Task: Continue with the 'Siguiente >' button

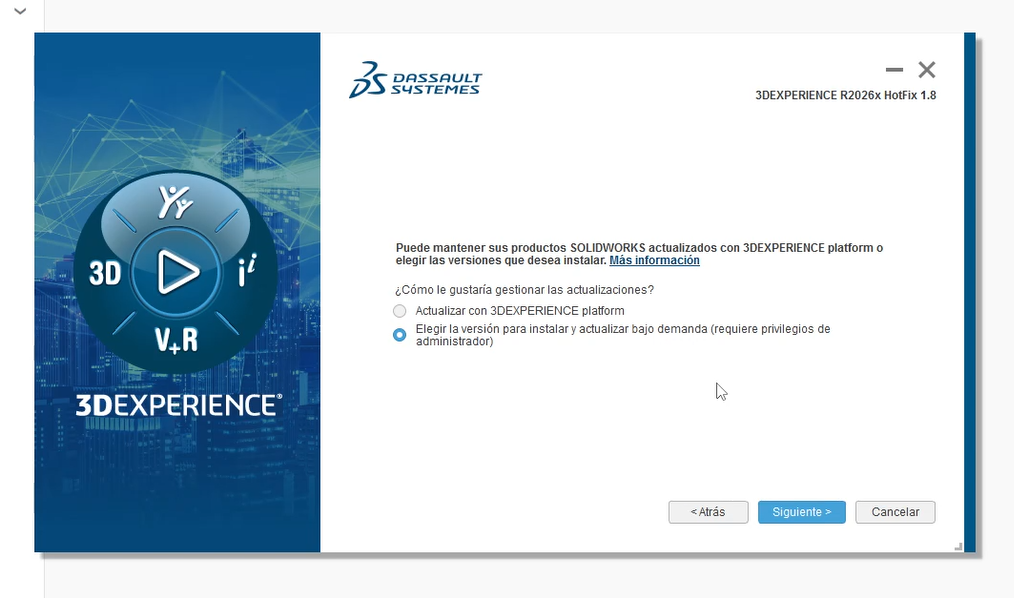Action: point(801,512)
